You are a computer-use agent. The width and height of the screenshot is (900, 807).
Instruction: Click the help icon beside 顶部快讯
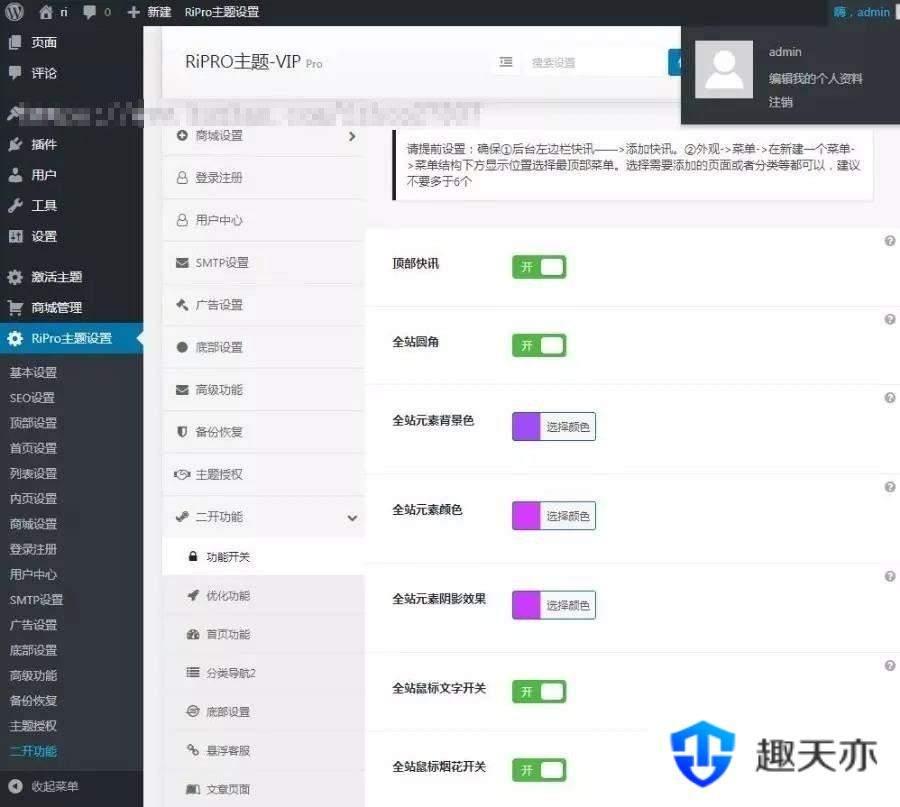890,241
